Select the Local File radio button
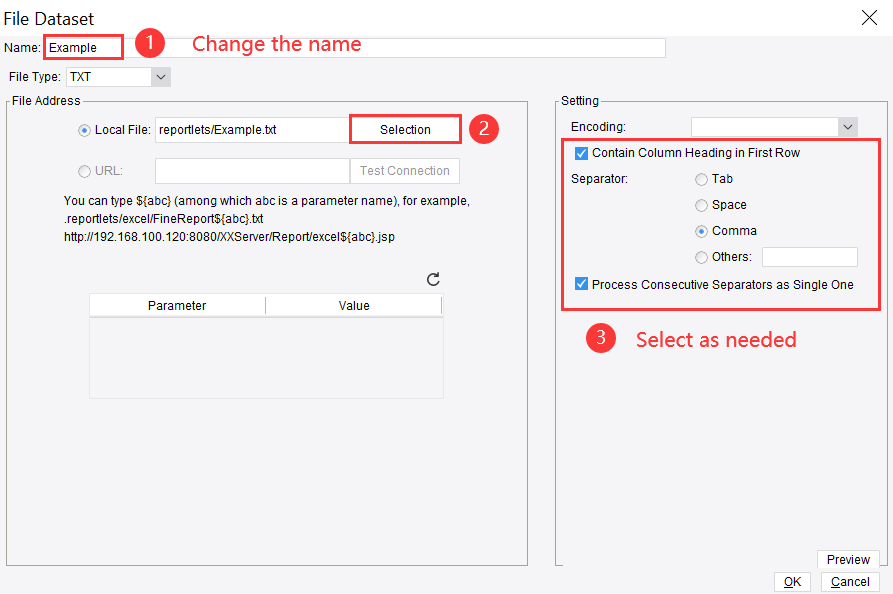Image resolution: width=893 pixels, height=594 pixels. point(84,130)
